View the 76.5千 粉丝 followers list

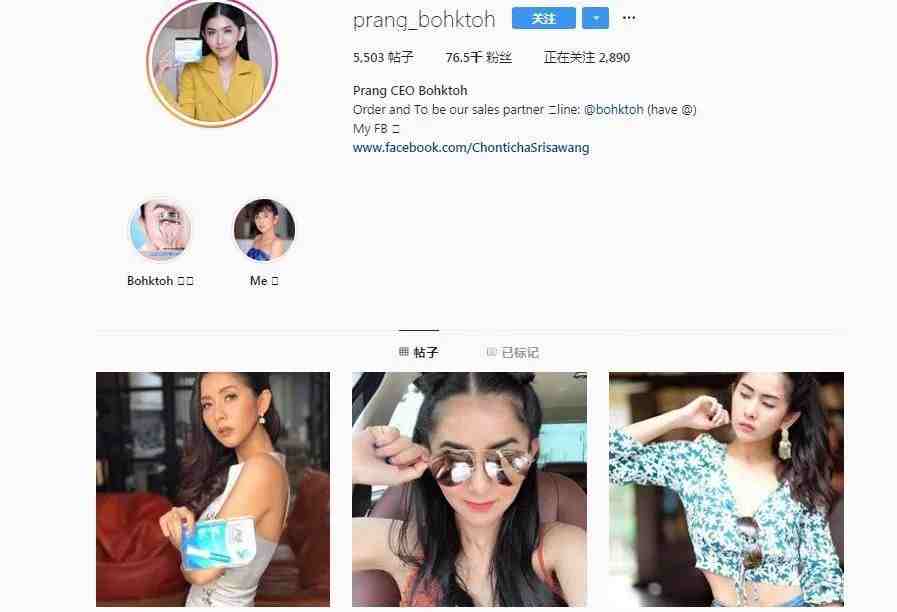(x=478, y=57)
